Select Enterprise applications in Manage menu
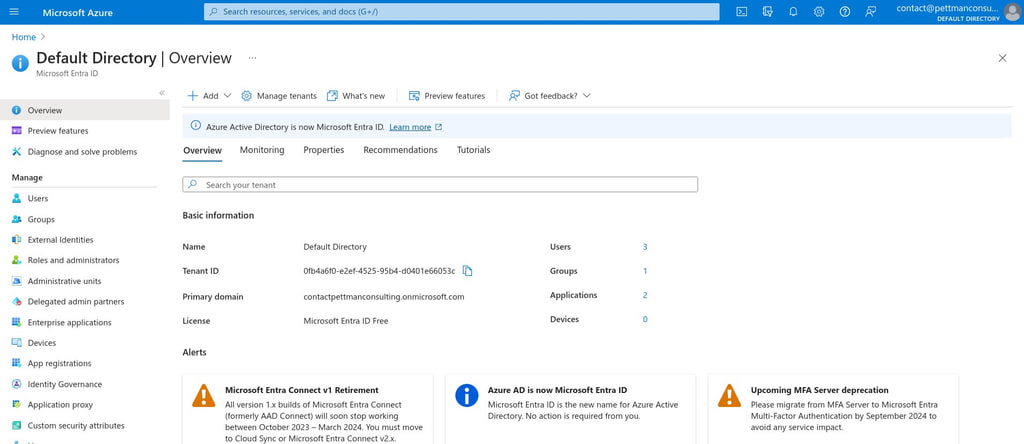 (x=69, y=323)
